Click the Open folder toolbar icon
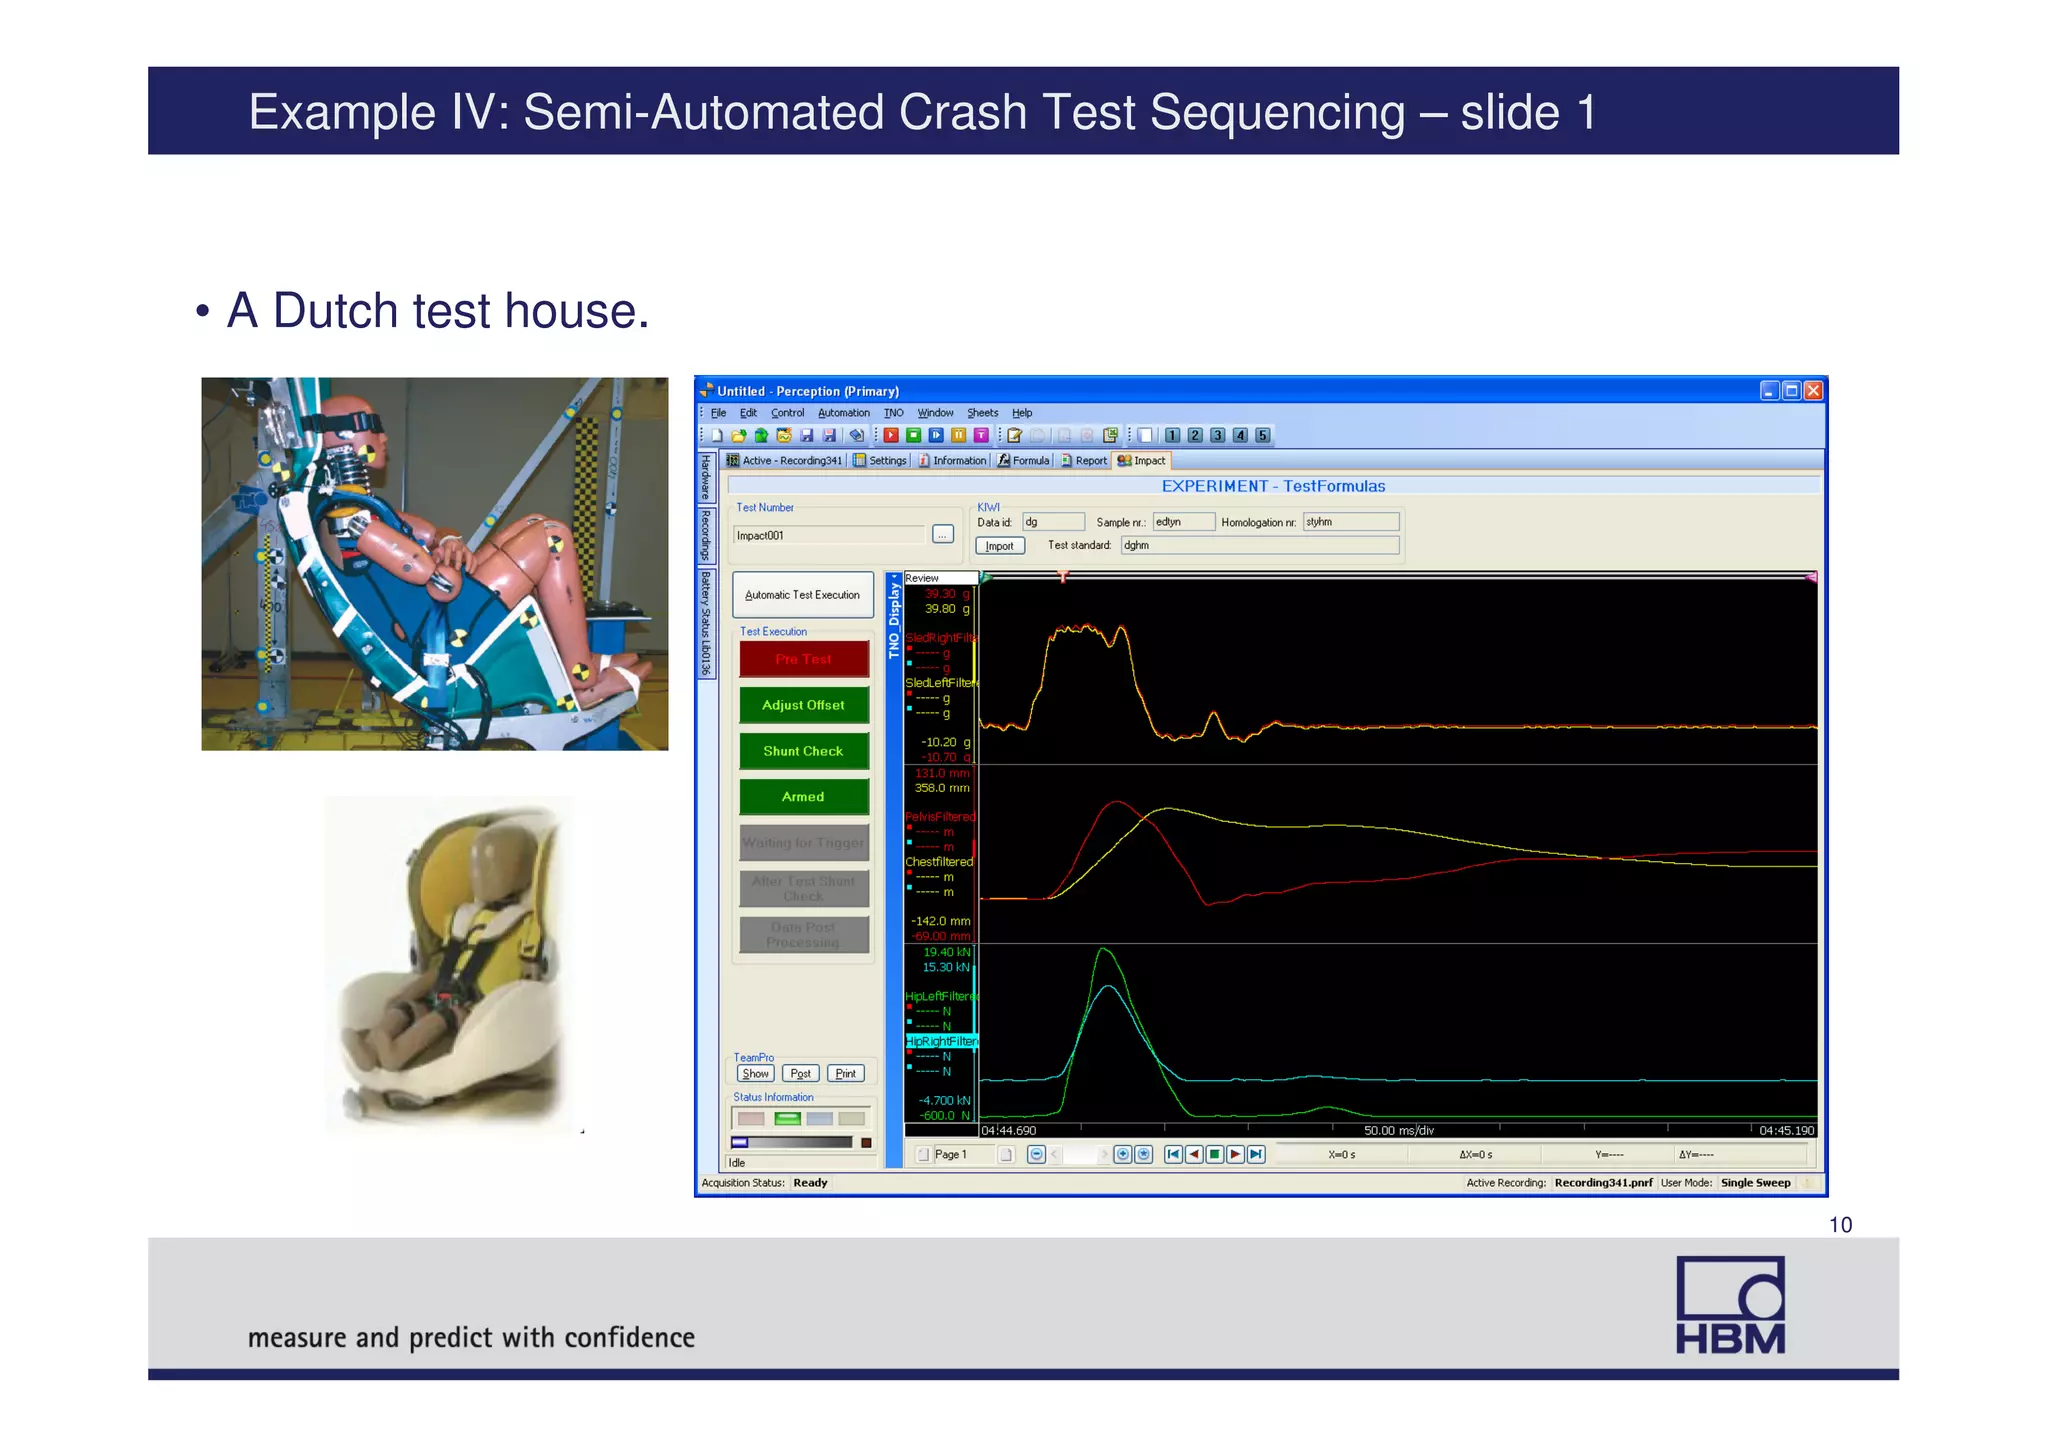The width and height of the screenshot is (2048, 1447). coord(739,435)
